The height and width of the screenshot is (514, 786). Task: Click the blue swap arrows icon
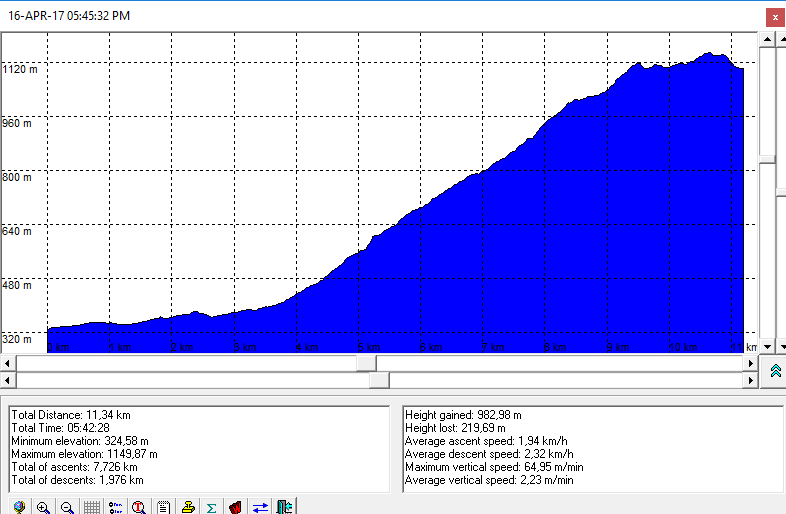click(x=260, y=507)
